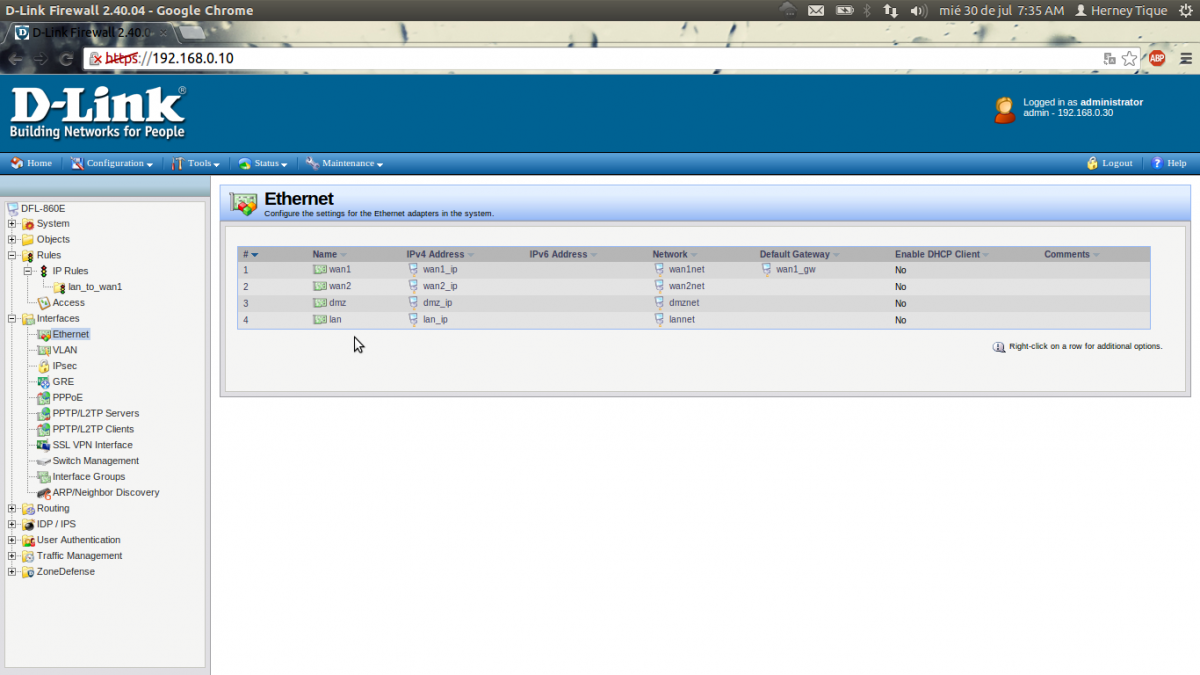Sort by Comments column header
Image resolution: width=1200 pixels, height=675 pixels.
[x=1072, y=255]
